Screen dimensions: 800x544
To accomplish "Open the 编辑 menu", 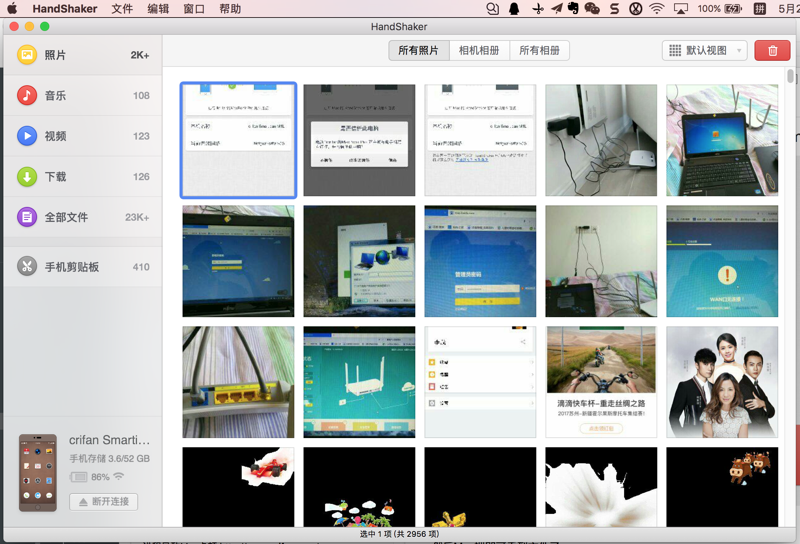I will [x=158, y=9].
